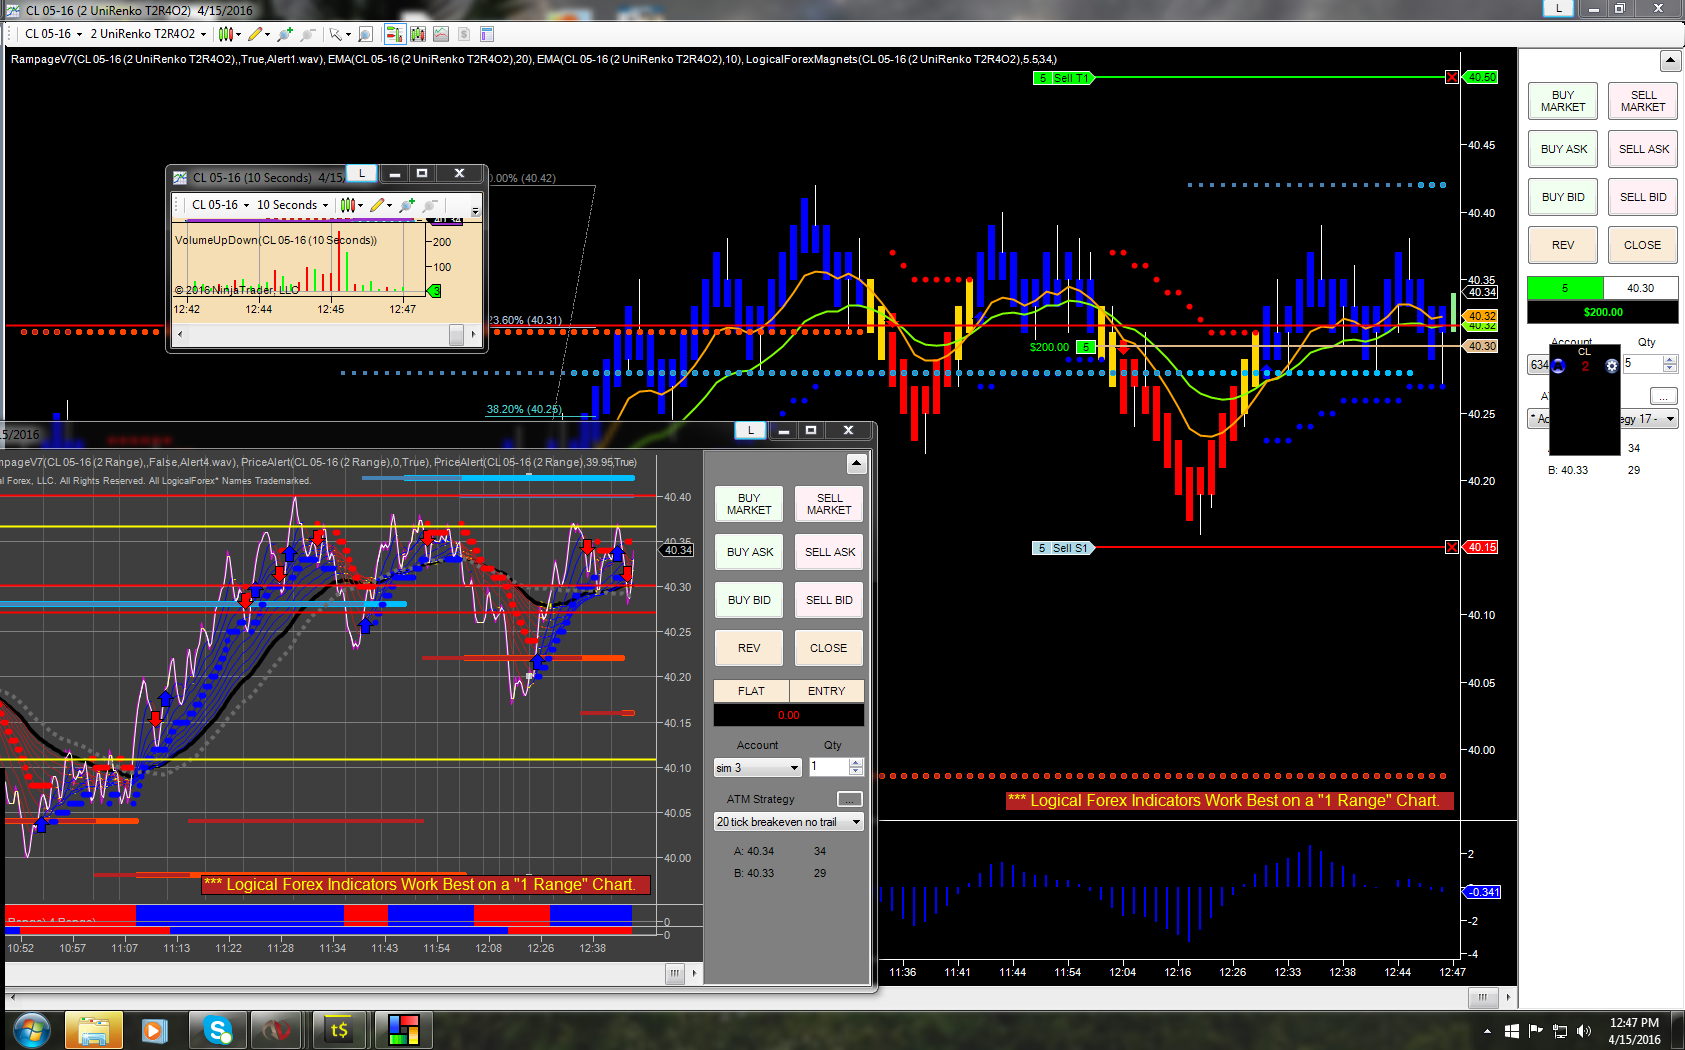Cancel the Sell T1 order with red X
This screenshot has height=1050, width=1685.
(1452, 77)
